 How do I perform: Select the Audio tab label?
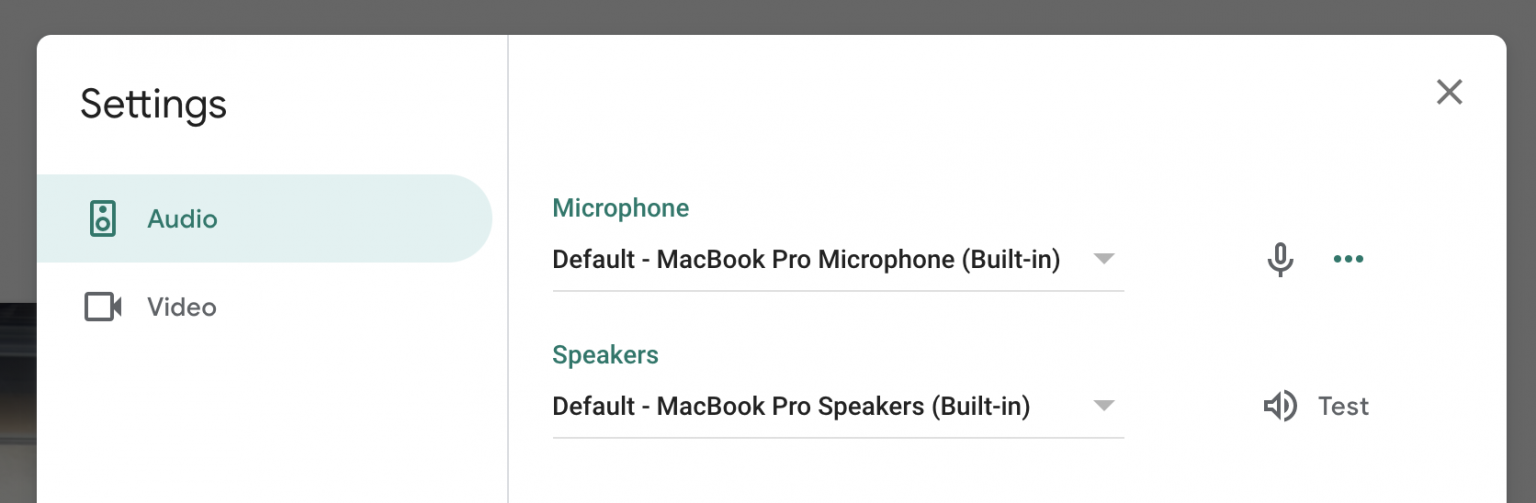[x=182, y=218]
